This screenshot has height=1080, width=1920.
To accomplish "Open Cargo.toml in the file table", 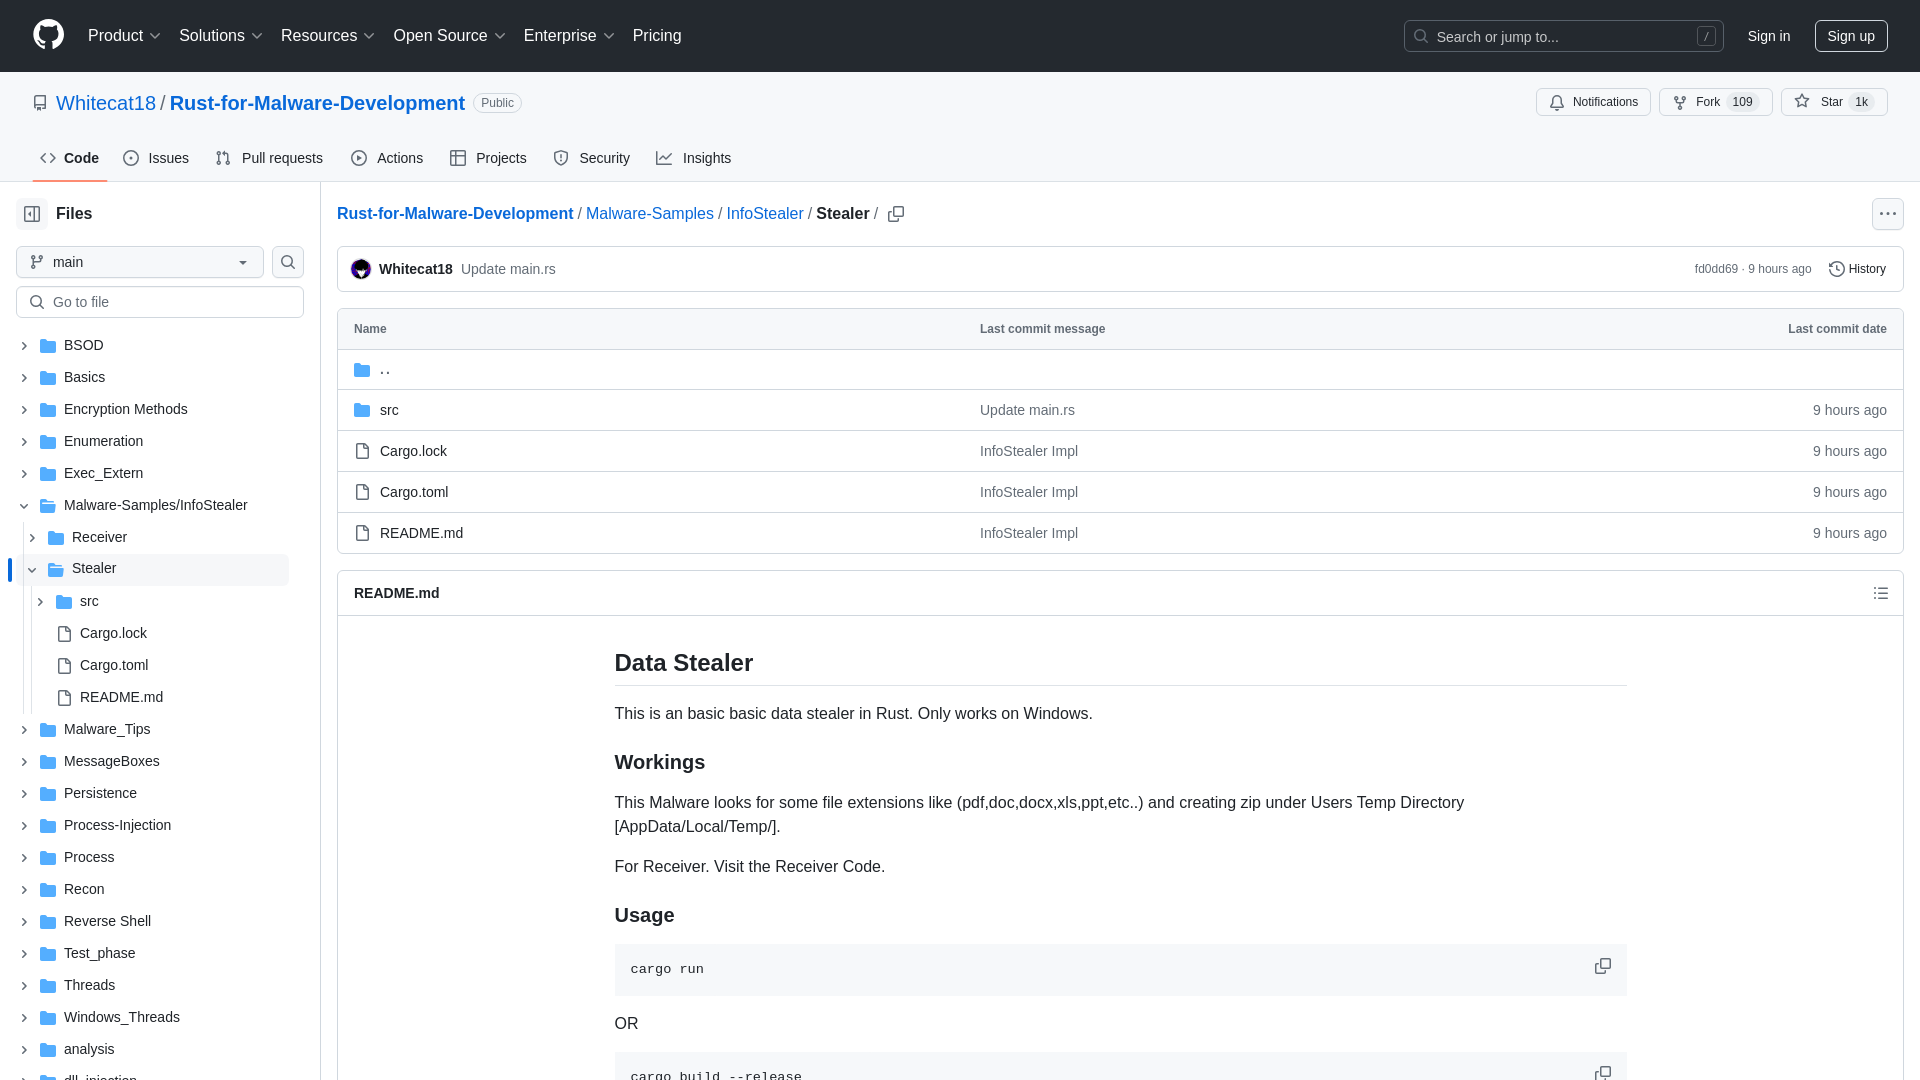I will (414, 492).
